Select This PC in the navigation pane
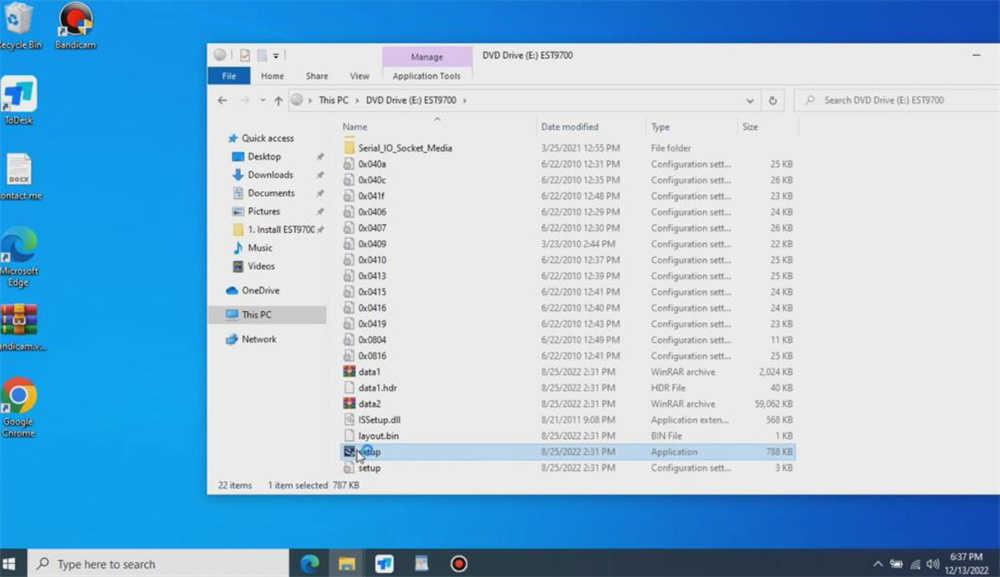Viewport: 1000px width, 577px height. tap(256, 314)
